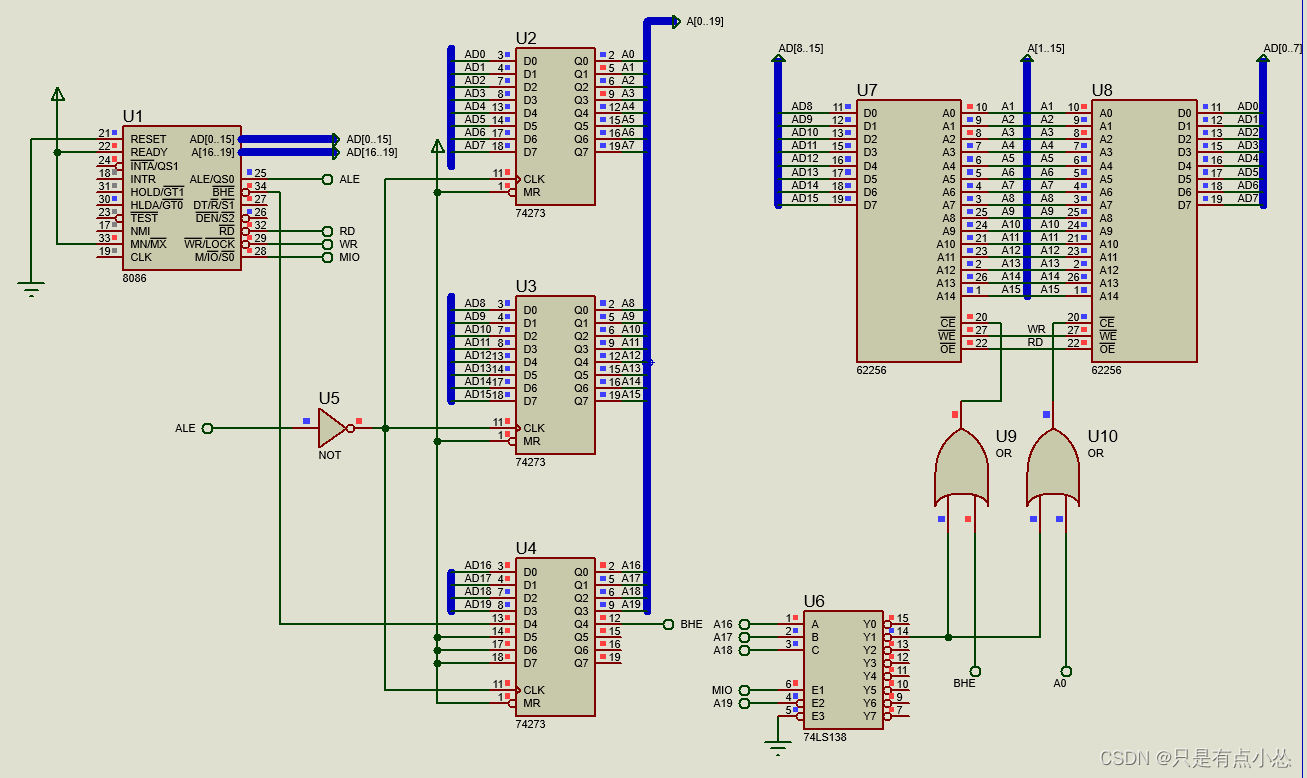This screenshot has height=778, width=1307.
Task: Pick the U6 74LS138 decoder chip
Action: click(x=843, y=670)
